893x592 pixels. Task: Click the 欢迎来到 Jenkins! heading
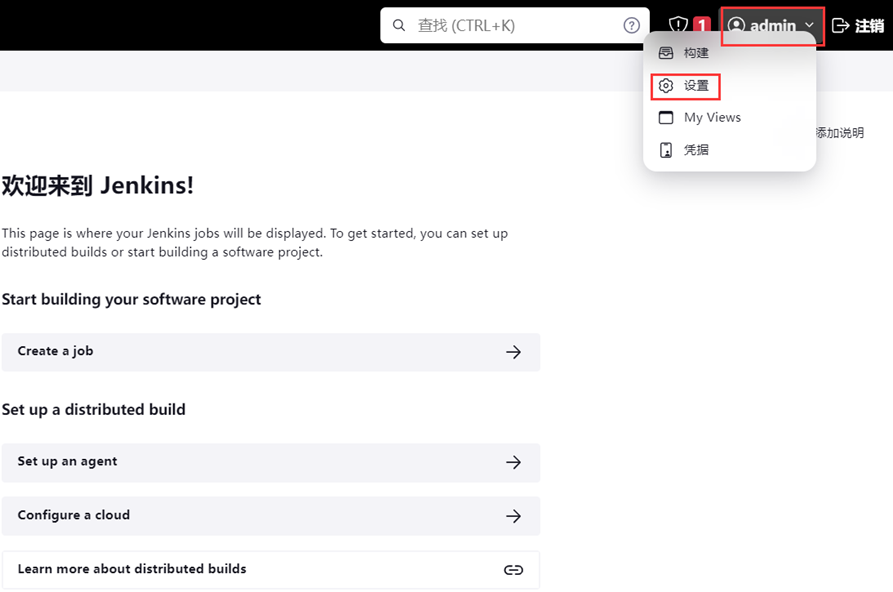point(97,185)
